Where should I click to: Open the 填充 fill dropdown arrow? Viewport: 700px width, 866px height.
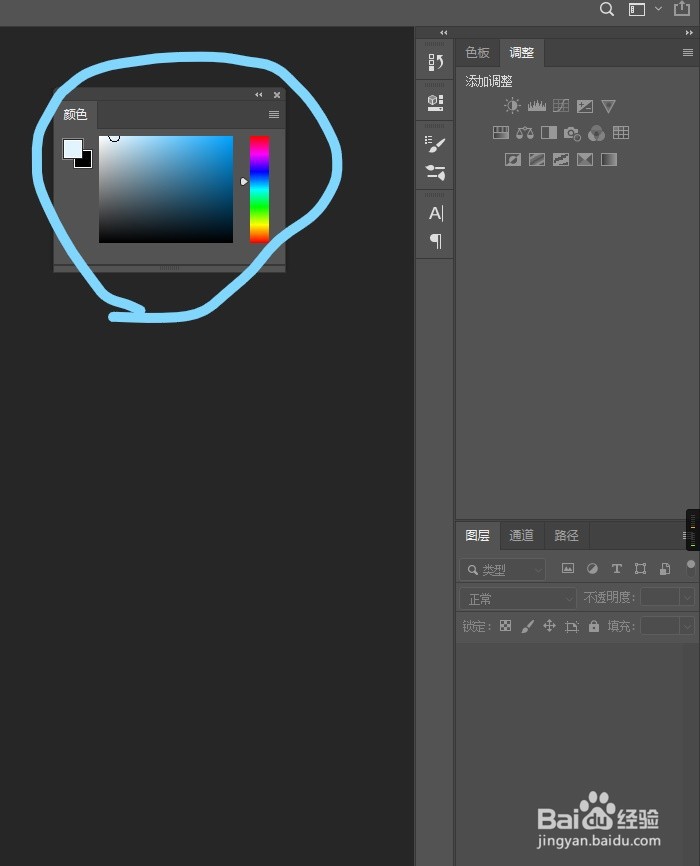pyautogui.click(x=687, y=626)
